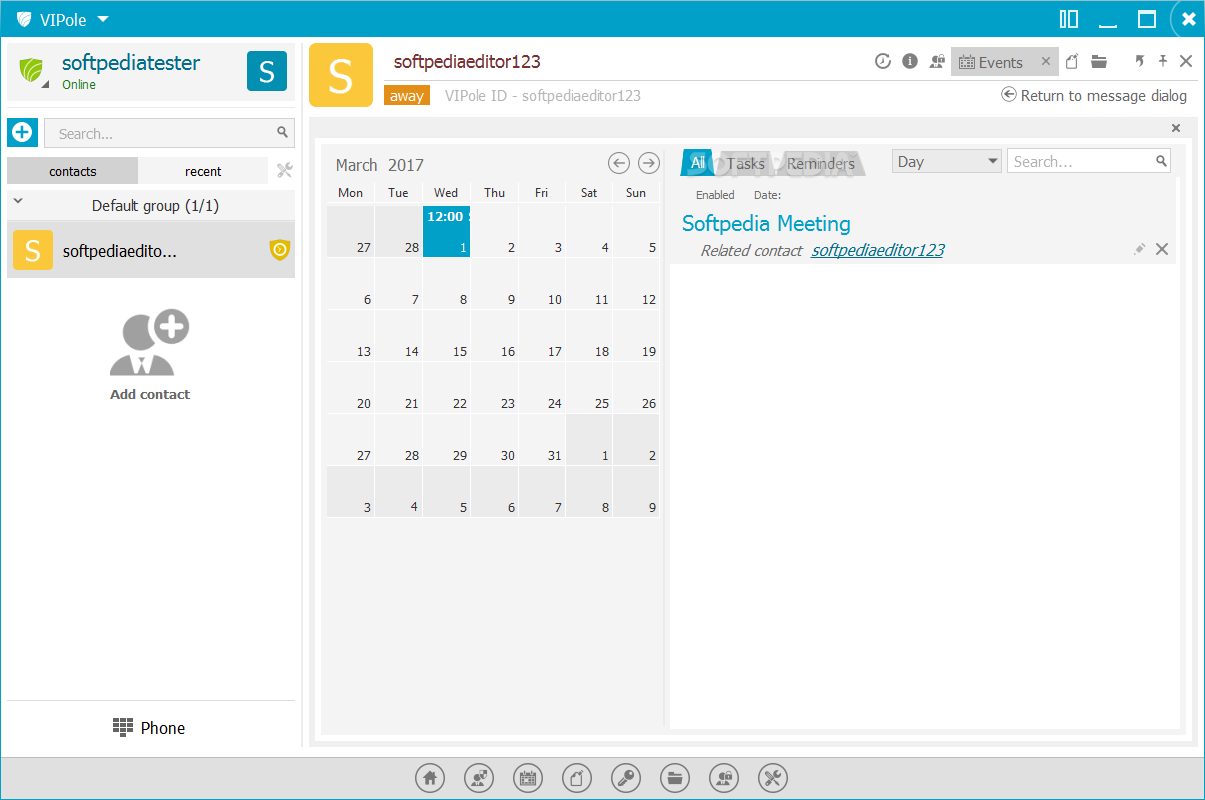The height and width of the screenshot is (800, 1205).
Task: Click the pin icon in chat header
Action: pos(1163,61)
